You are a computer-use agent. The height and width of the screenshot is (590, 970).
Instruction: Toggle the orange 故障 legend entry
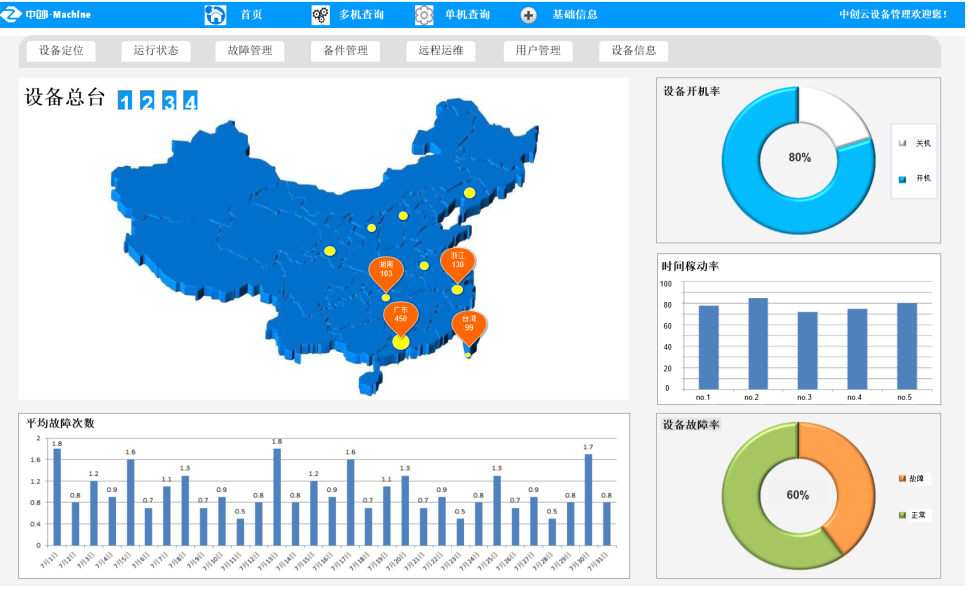[x=914, y=479]
